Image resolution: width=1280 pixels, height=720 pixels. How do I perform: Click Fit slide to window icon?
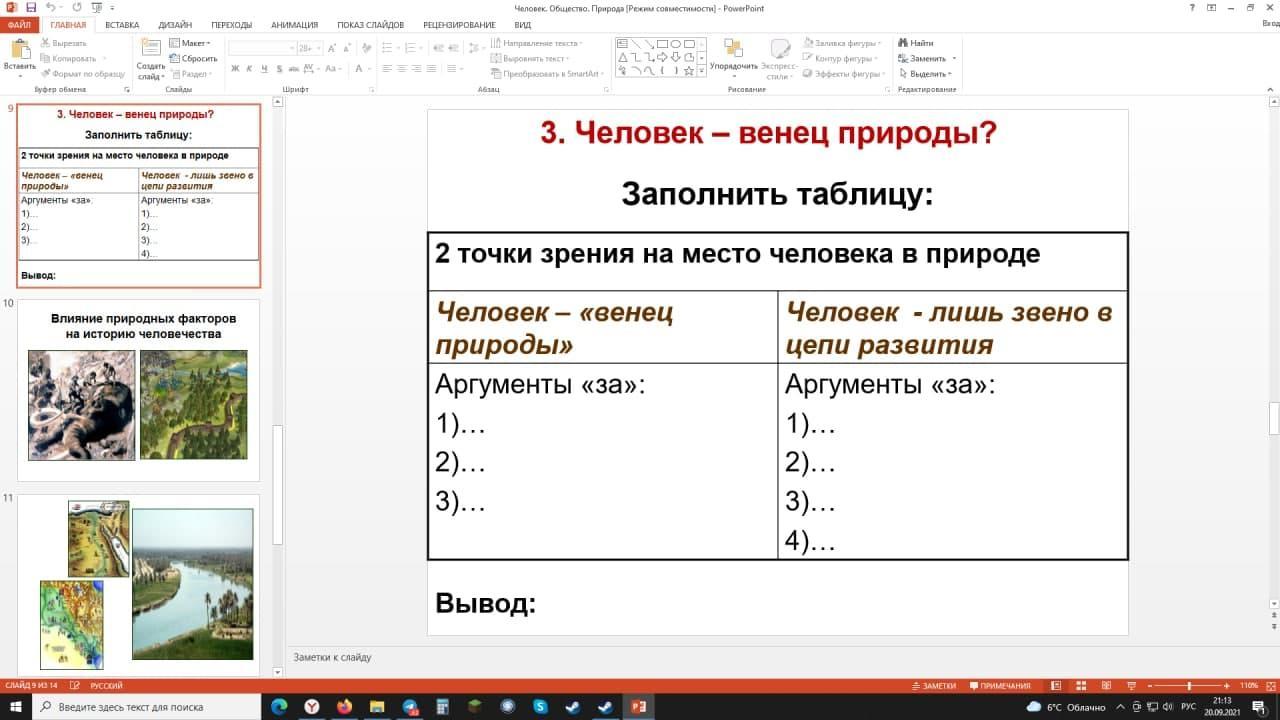pyautogui.click(x=1270, y=686)
